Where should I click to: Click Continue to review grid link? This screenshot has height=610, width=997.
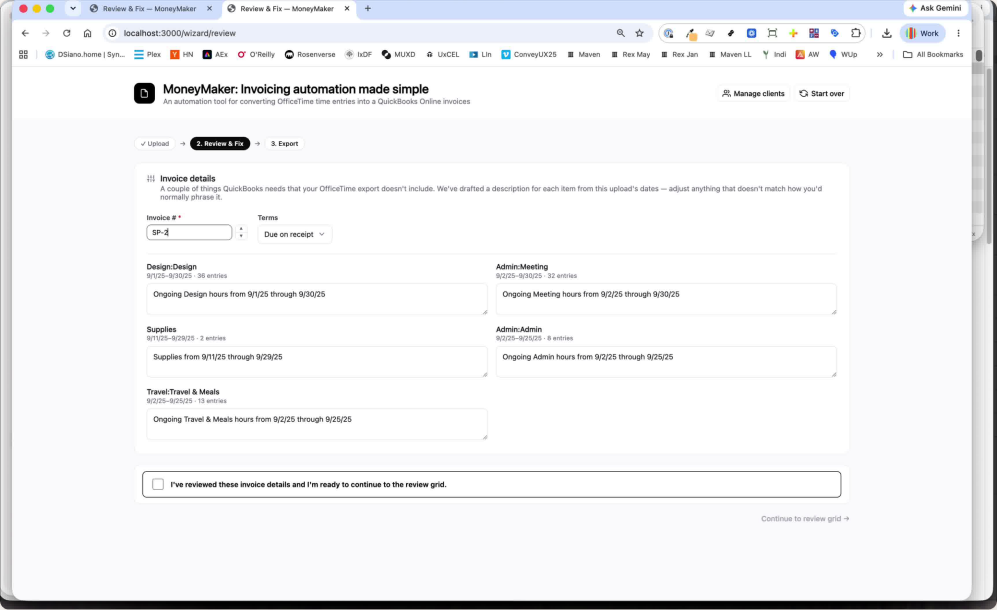[805, 519]
